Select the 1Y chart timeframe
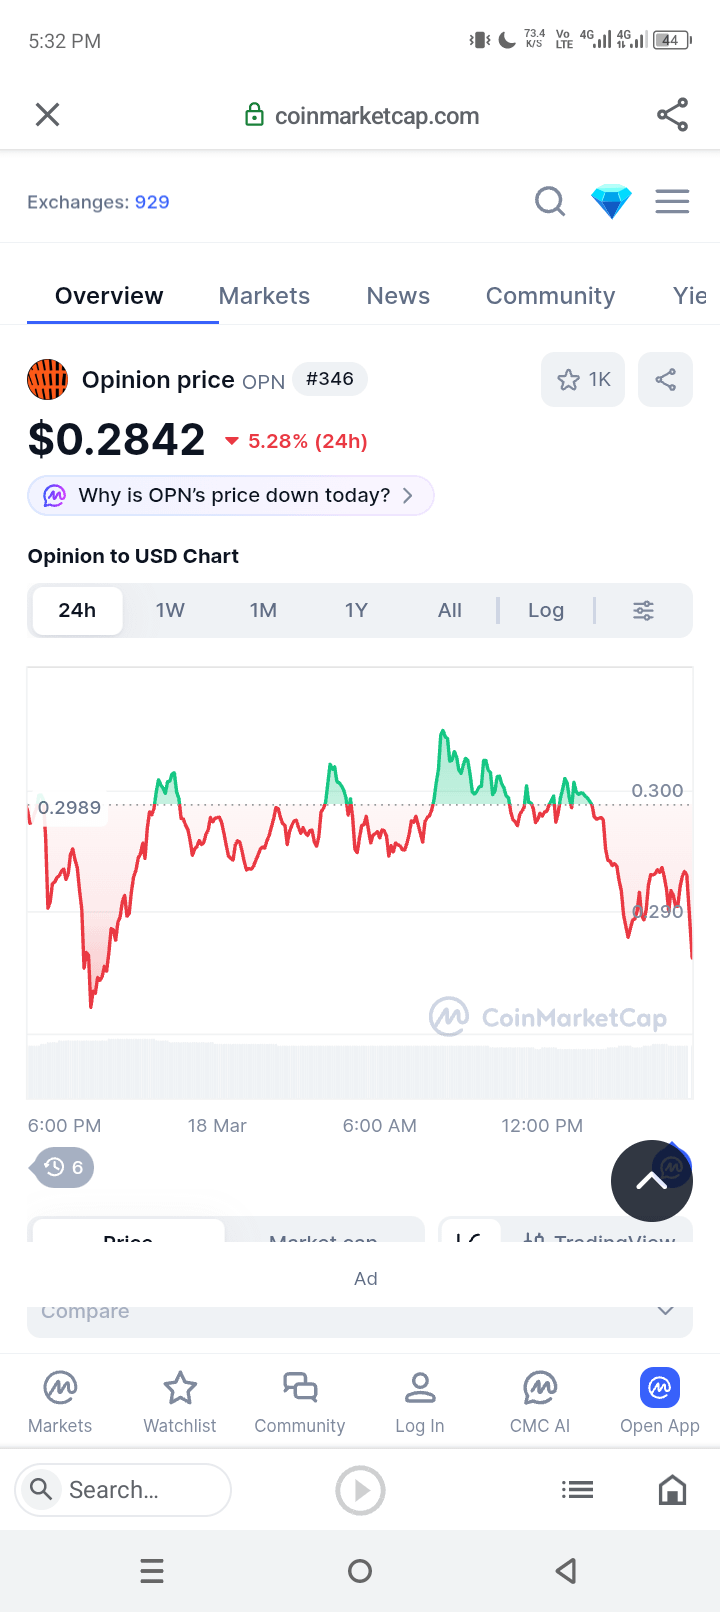 pos(356,610)
